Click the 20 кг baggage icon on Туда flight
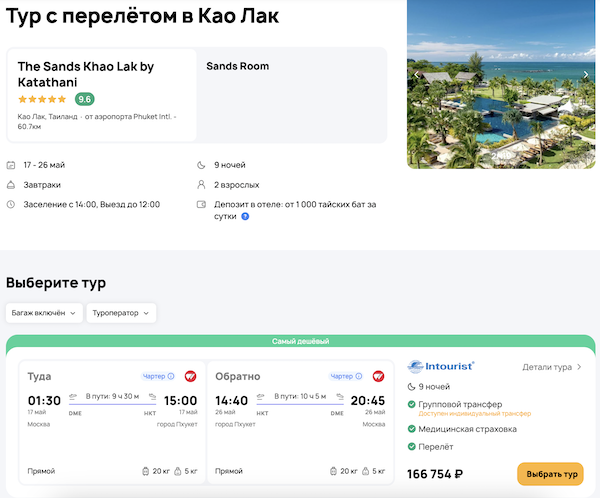The image size is (600, 498). [x=146, y=471]
